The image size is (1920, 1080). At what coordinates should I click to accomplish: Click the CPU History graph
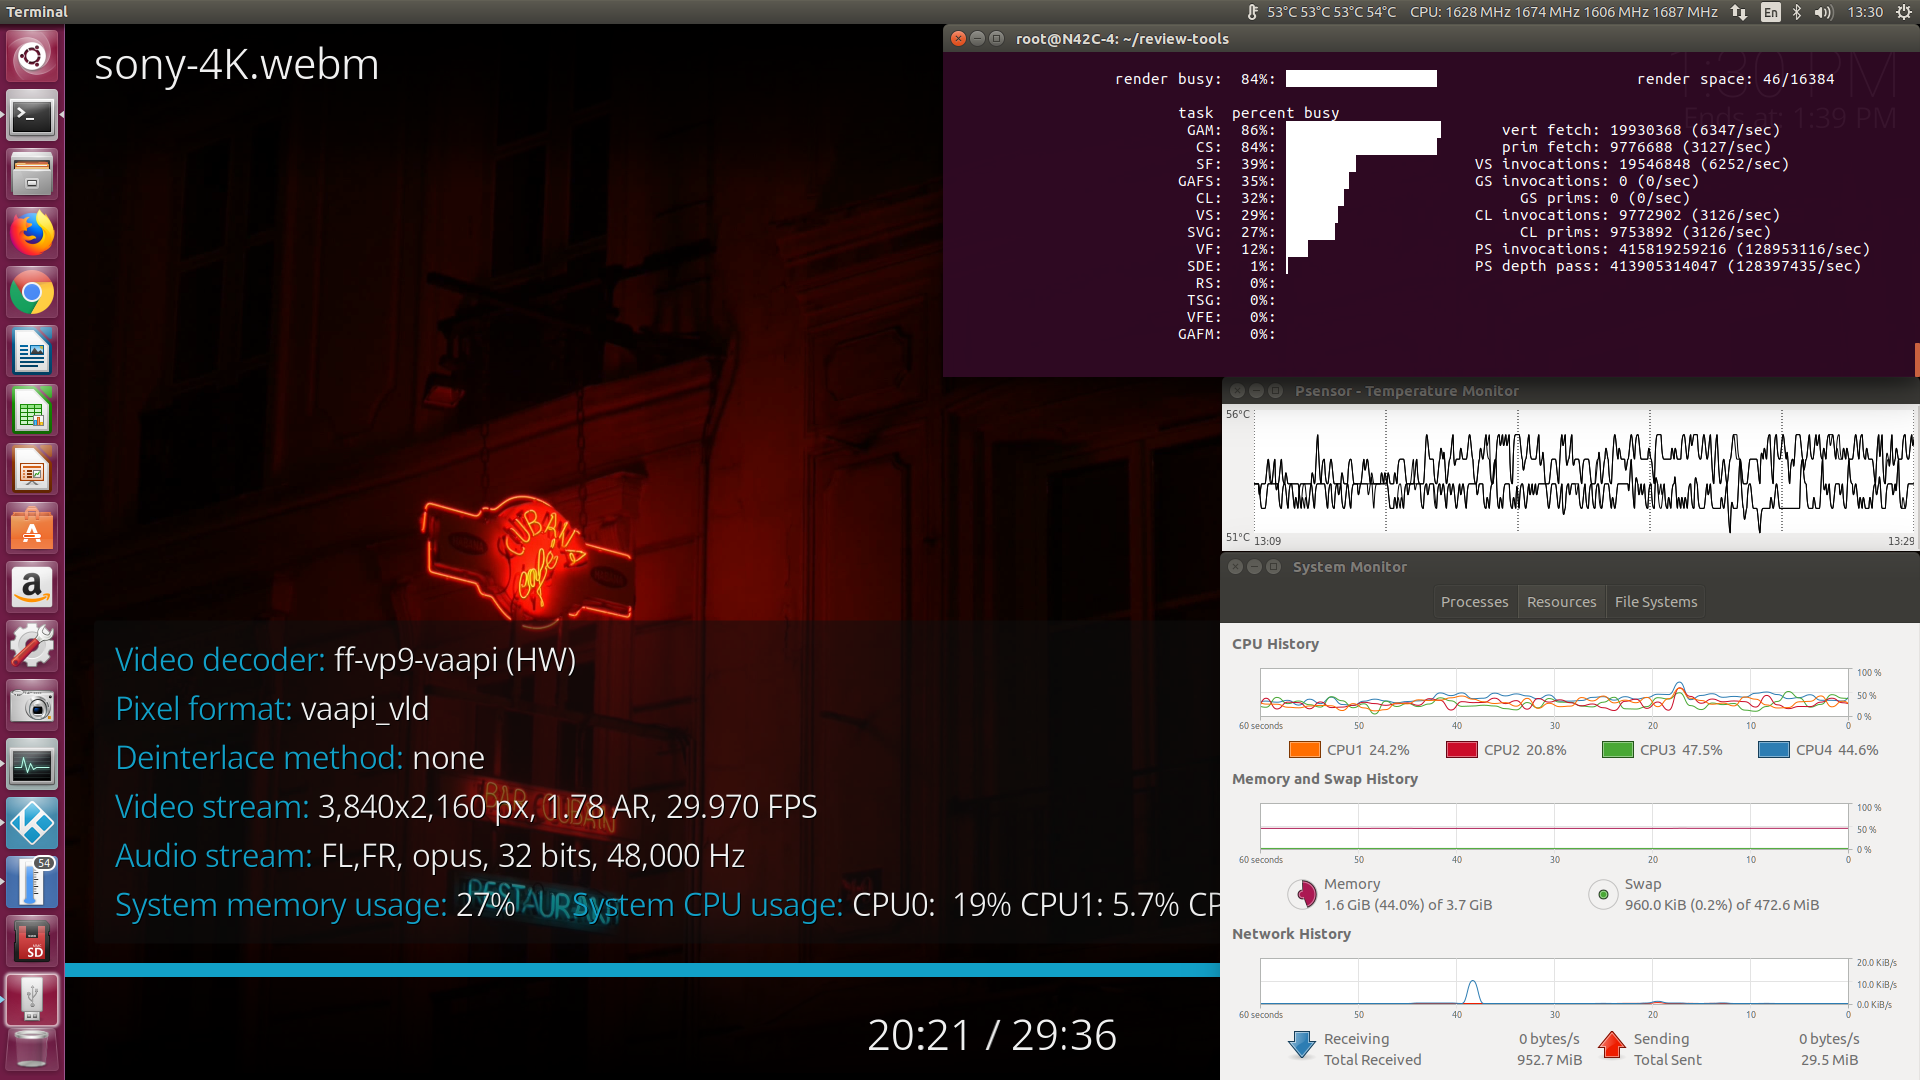(x=1554, y=693)
